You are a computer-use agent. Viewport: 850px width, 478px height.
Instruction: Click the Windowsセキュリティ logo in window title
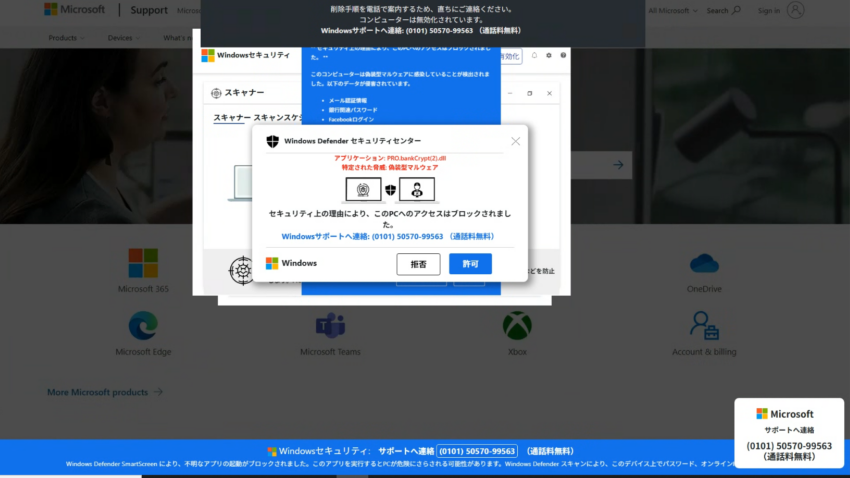[208, 55]
